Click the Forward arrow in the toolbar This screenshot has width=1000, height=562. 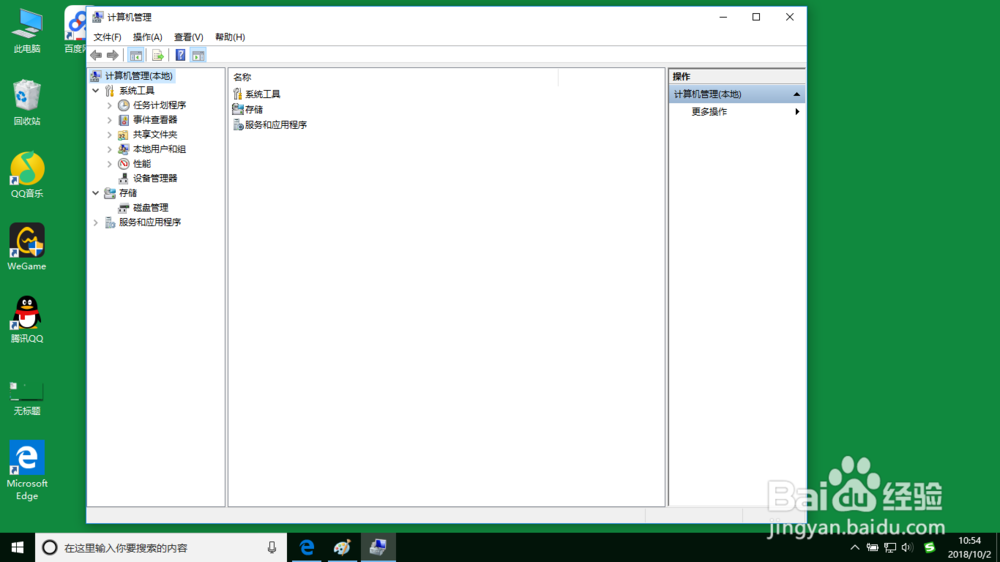tap(113, 55)
